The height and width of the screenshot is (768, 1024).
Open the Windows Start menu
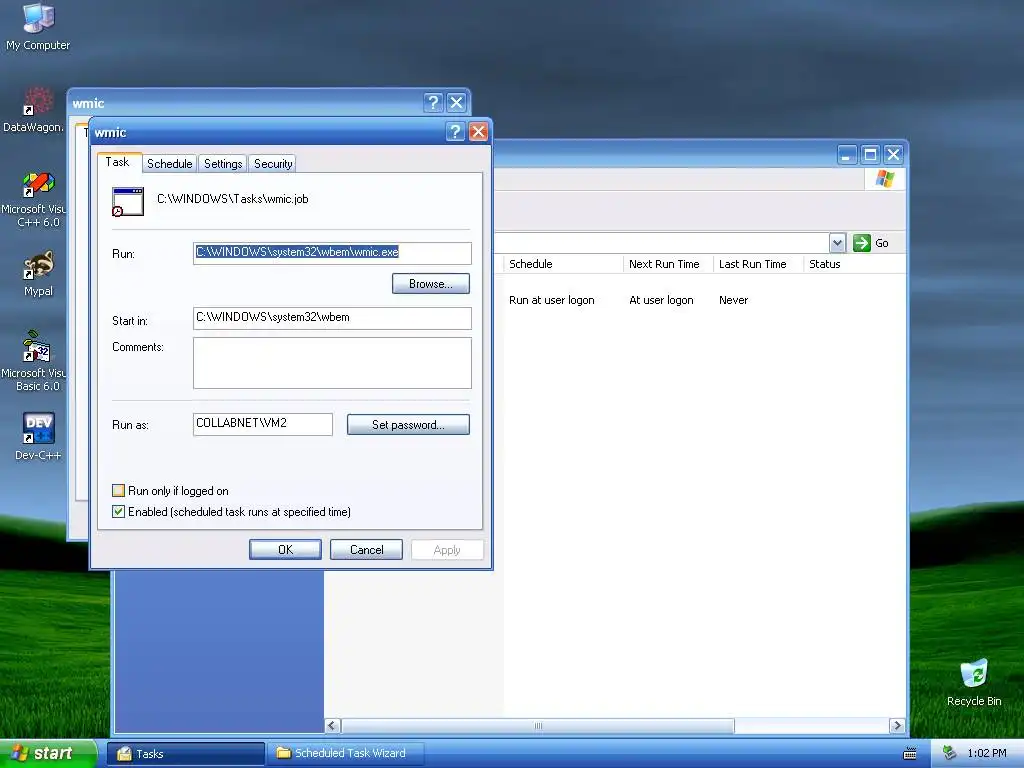point(47,754)
